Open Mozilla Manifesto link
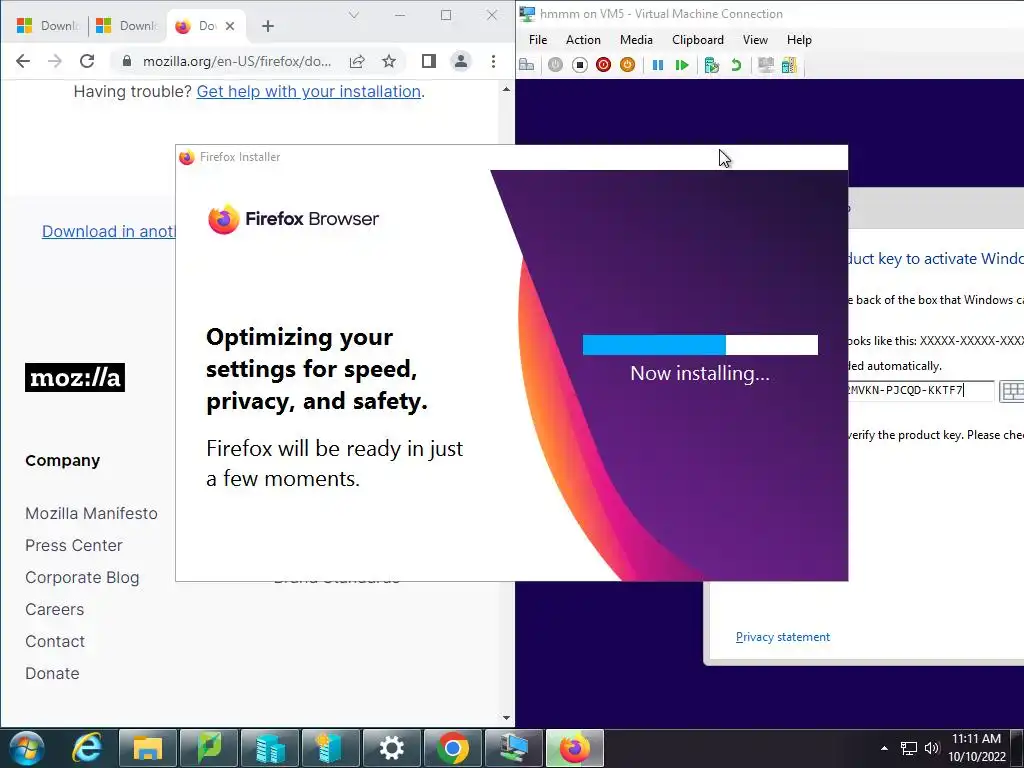Viewport: 1024px width, 768px height. pyautogui.click(x=91, y=513)
